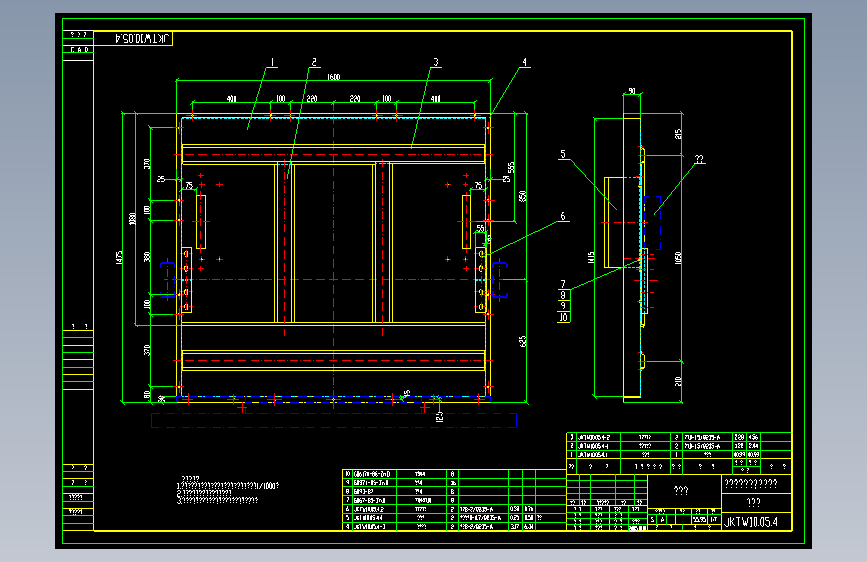Click balloon callout number 1
This screenshot has height=562, width=867.
click(x=272, y=62)
